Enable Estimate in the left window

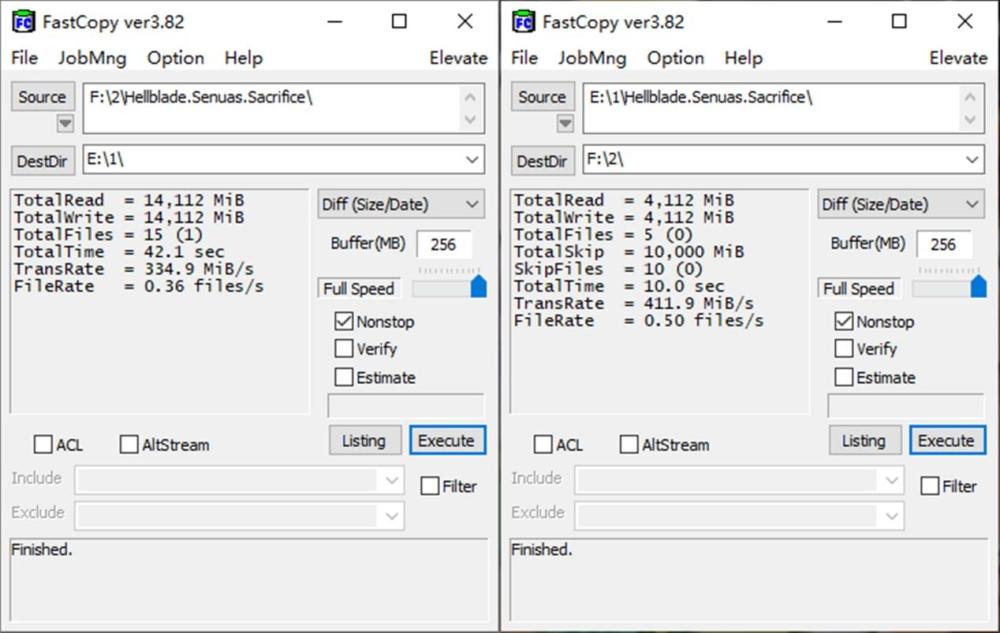click(344, 377)
